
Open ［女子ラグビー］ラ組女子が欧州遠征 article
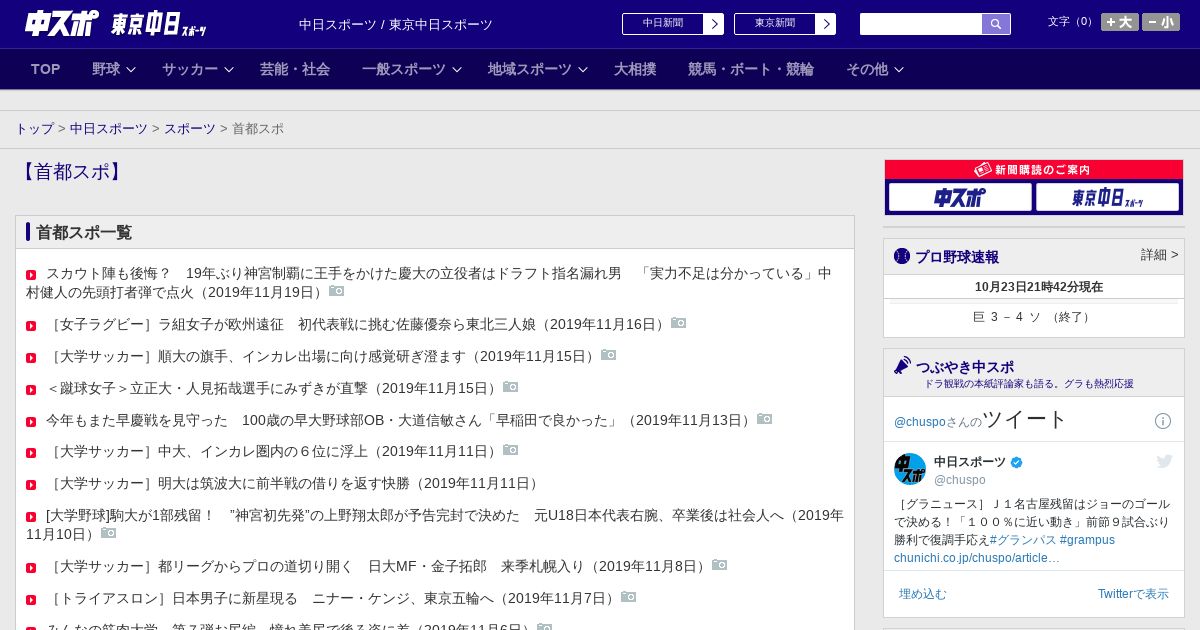click(356, 324)
